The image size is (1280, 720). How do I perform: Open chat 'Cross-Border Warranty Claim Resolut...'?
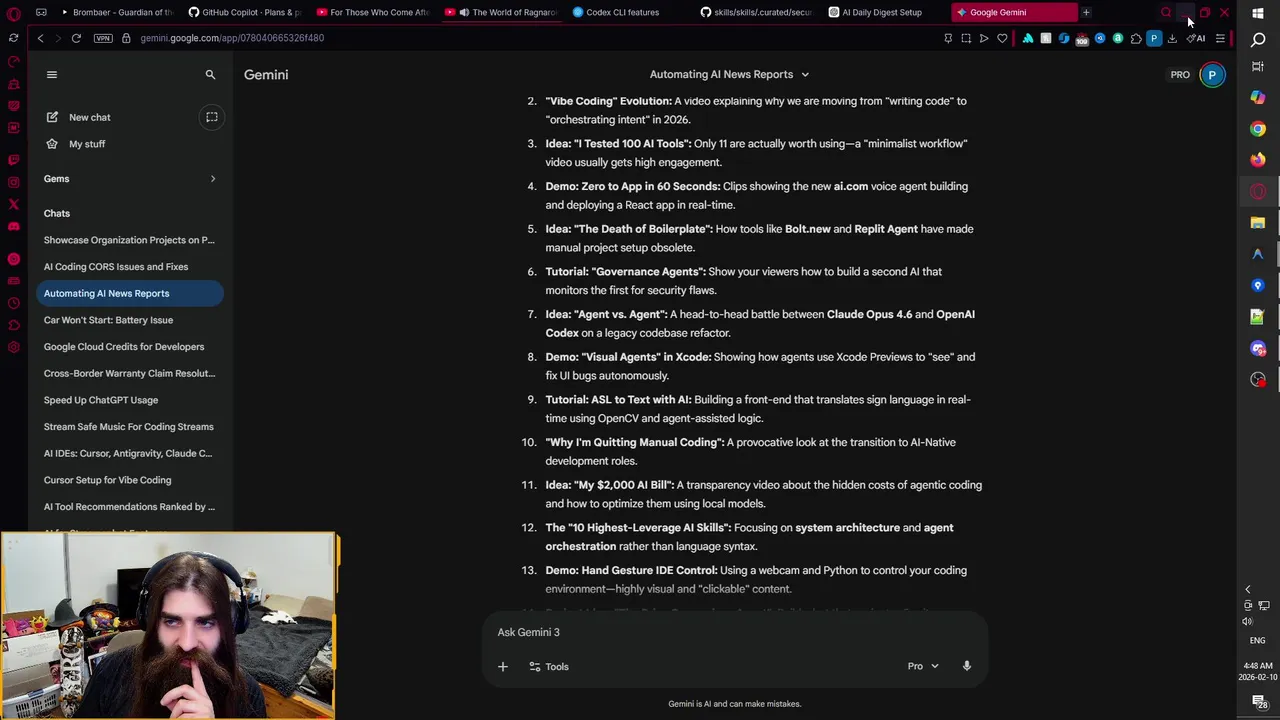pos(129,373)
